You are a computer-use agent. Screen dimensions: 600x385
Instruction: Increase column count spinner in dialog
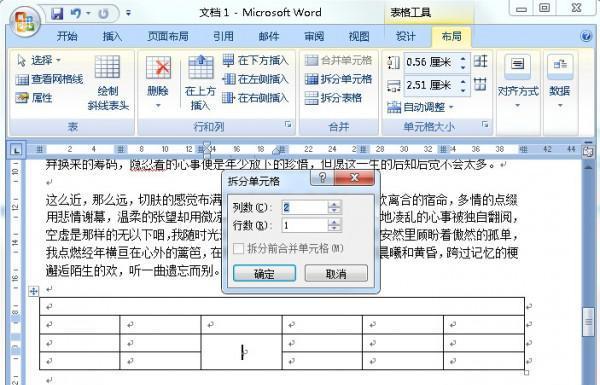tap(334, 204)
